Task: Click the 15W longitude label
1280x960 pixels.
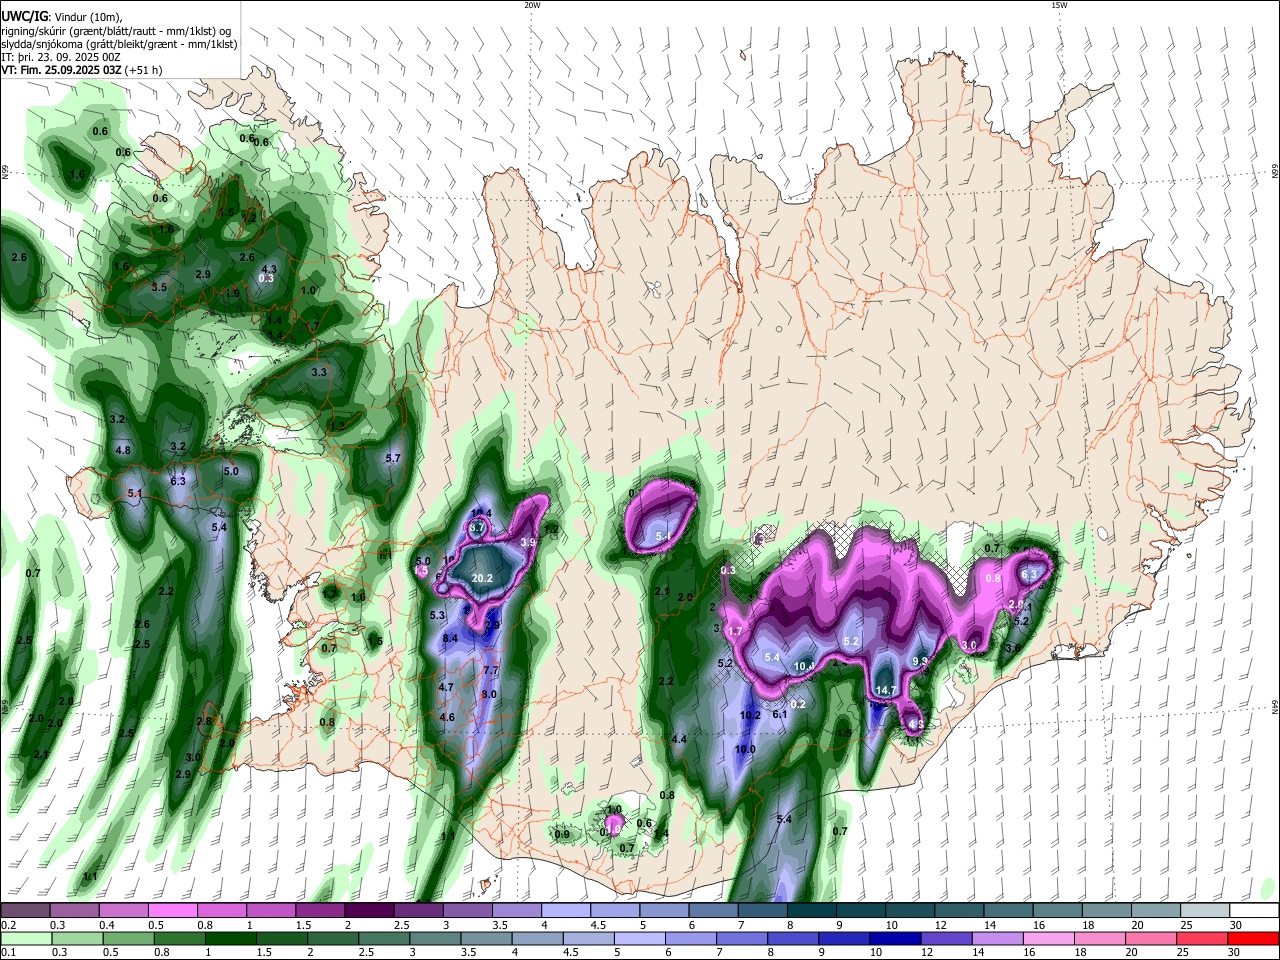Action: point(1059,5)
